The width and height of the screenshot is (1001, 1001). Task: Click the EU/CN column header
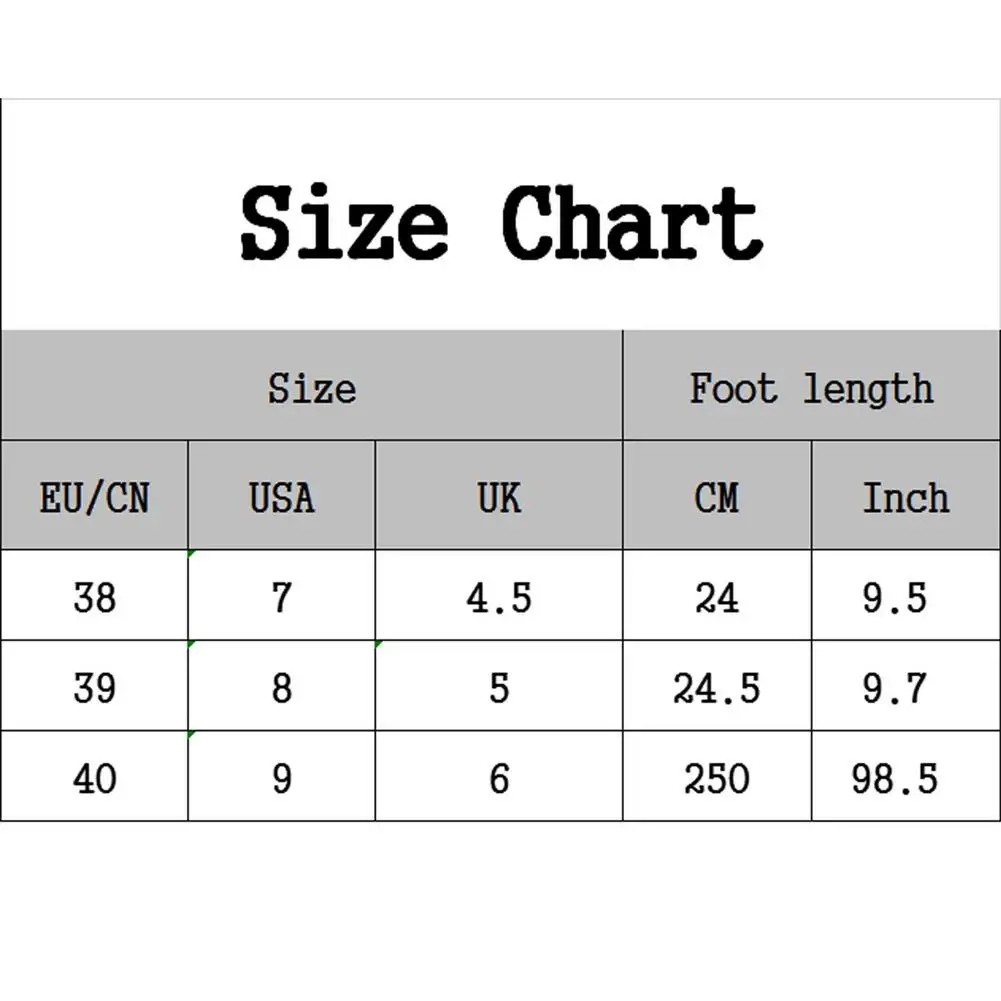(94, 496)
